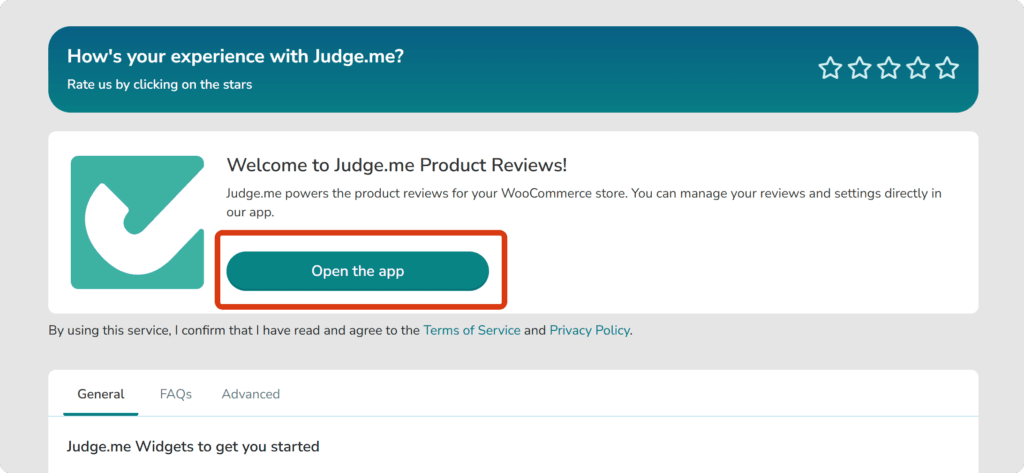Viewport: 1024px width, 473px height.
Task: Open the Privacy Policy link
Action: point(589,331)
